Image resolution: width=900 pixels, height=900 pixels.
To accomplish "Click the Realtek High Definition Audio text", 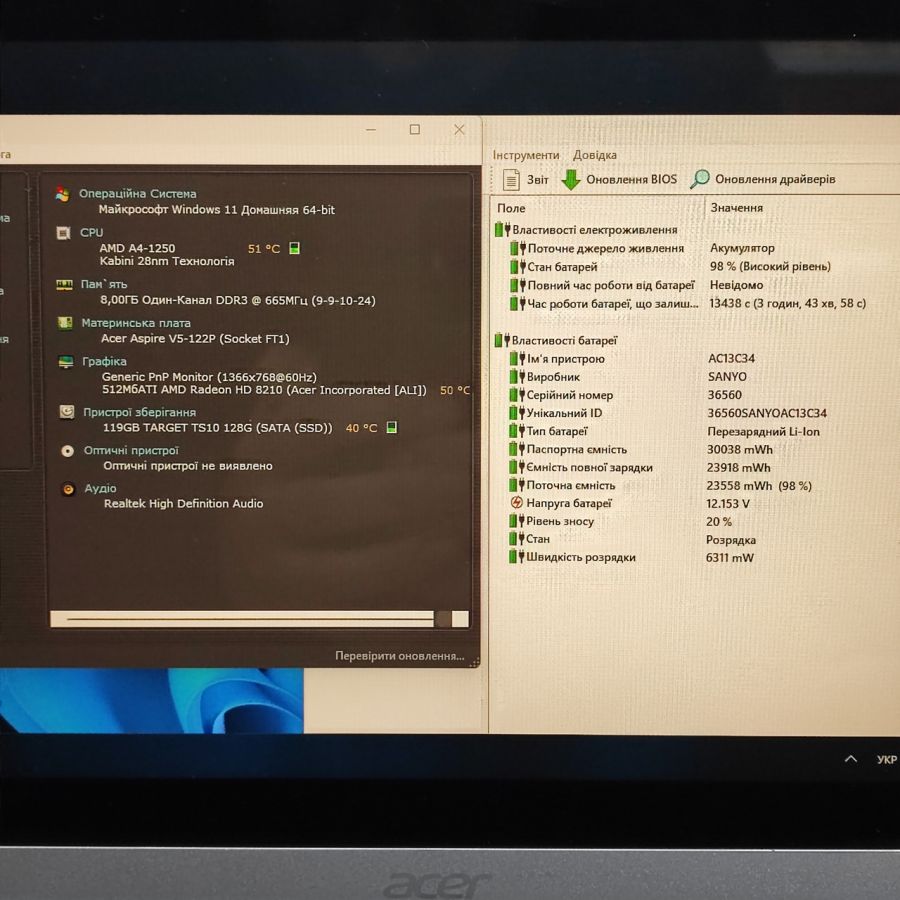I will tap(184, 503).
